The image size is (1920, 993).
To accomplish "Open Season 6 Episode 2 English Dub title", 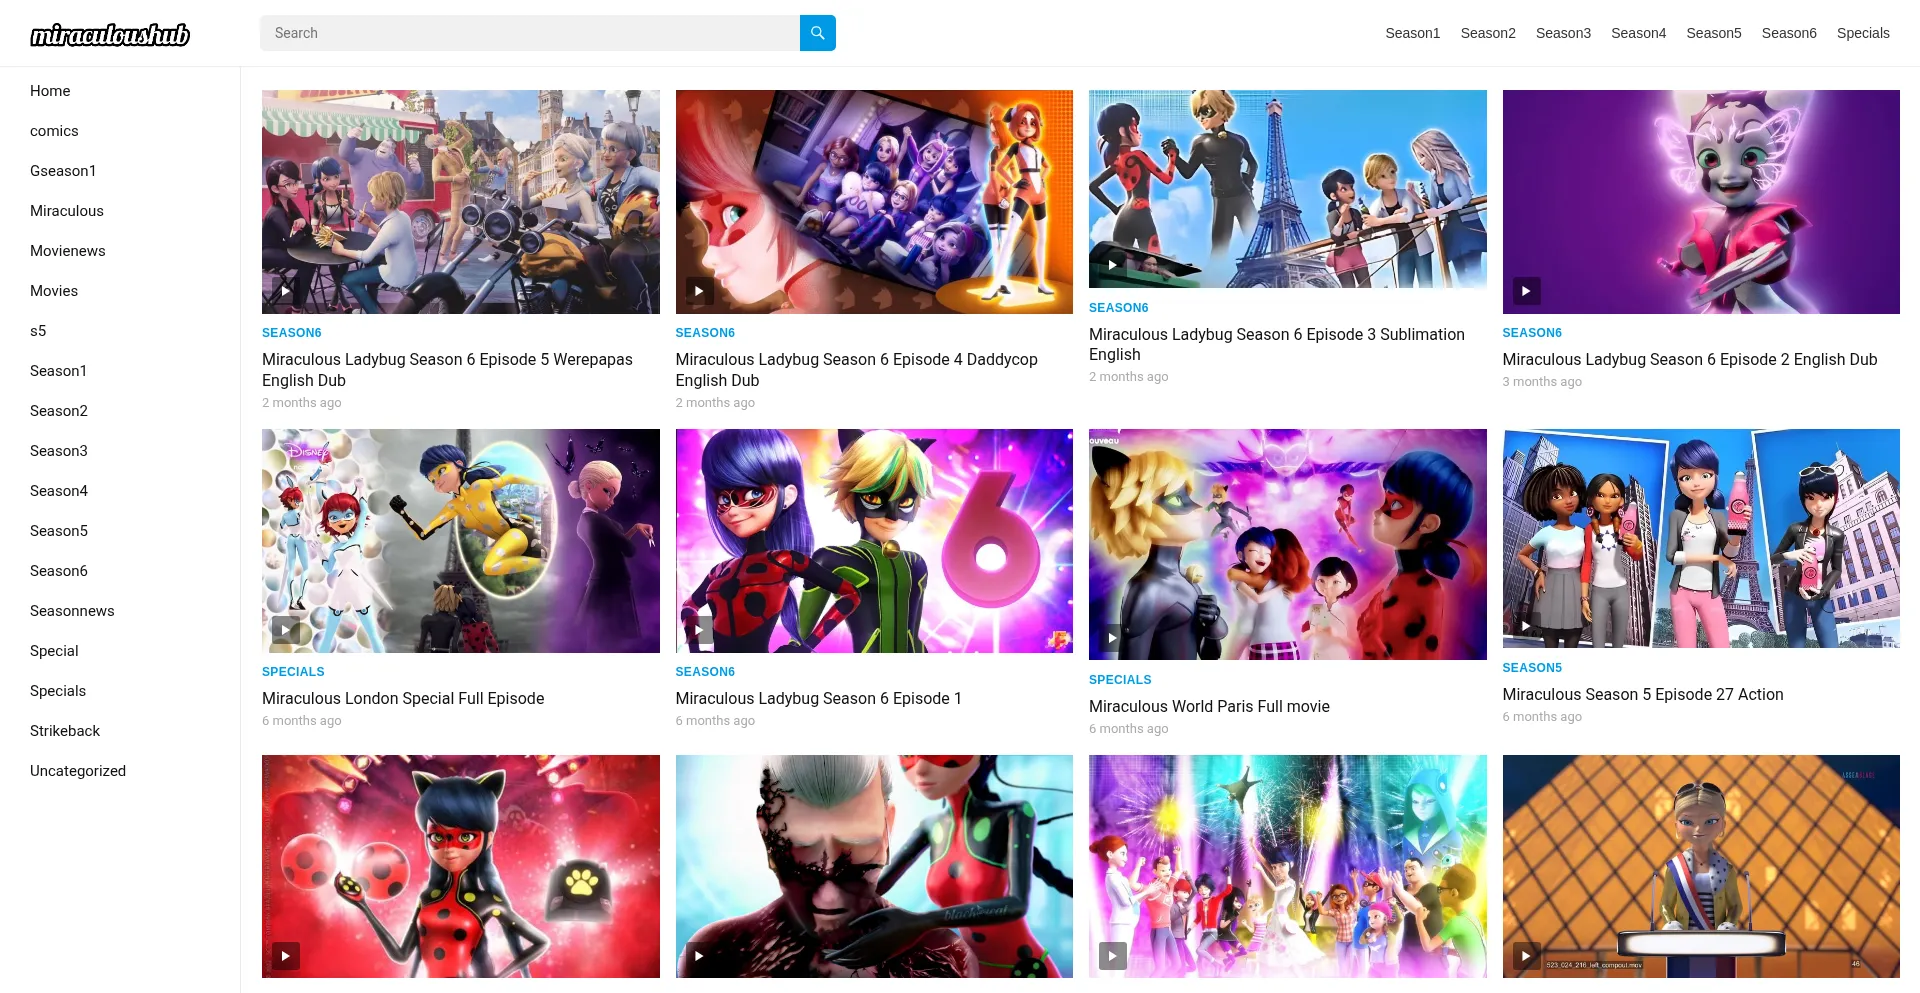I will 1690,359.
